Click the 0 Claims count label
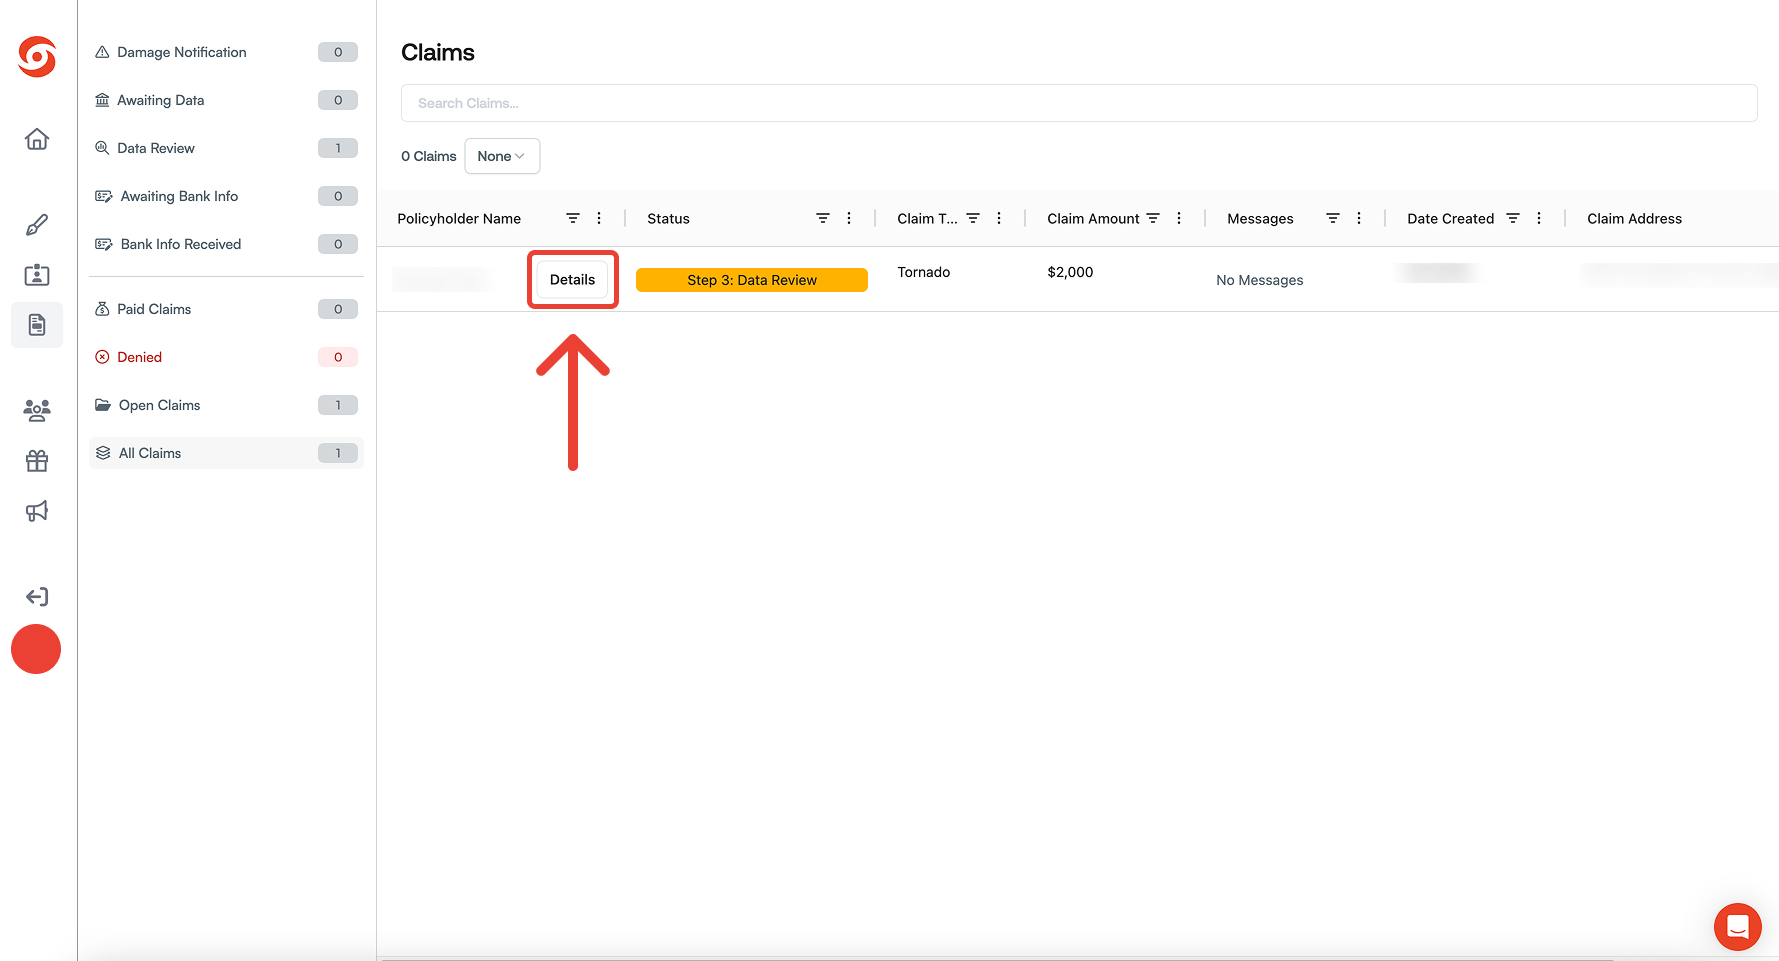Viewport: 1779px width, 961px height. click(x=428, y=156)
